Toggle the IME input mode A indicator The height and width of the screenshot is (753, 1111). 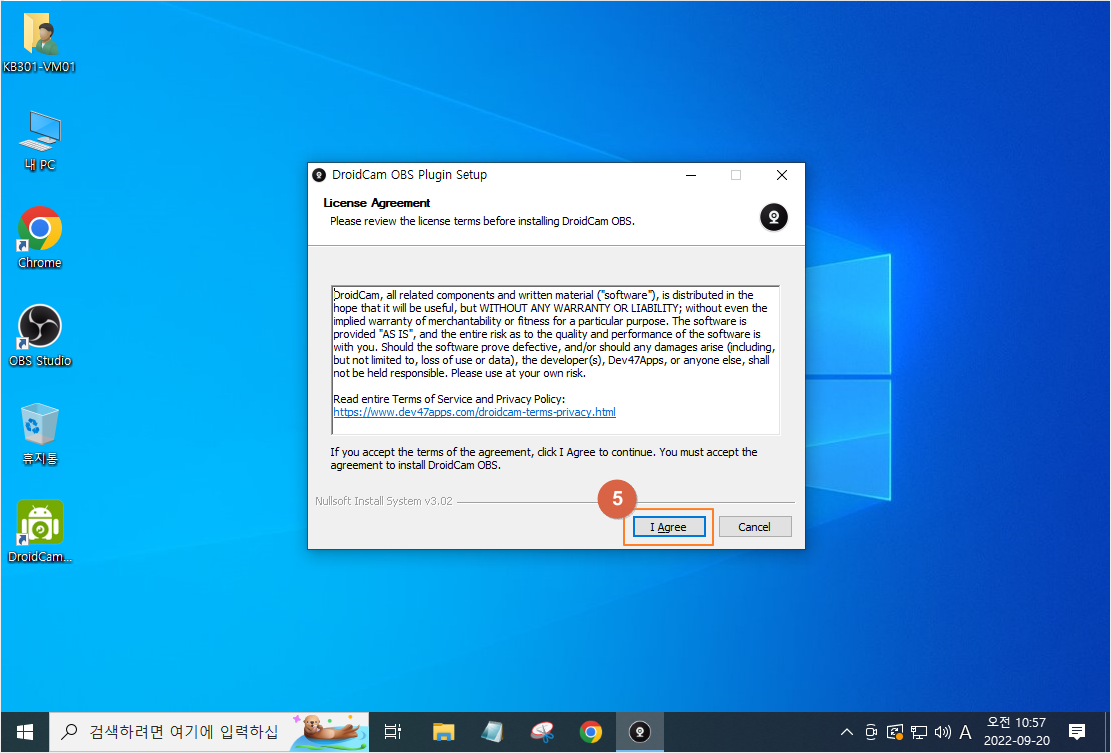point(965,732)
